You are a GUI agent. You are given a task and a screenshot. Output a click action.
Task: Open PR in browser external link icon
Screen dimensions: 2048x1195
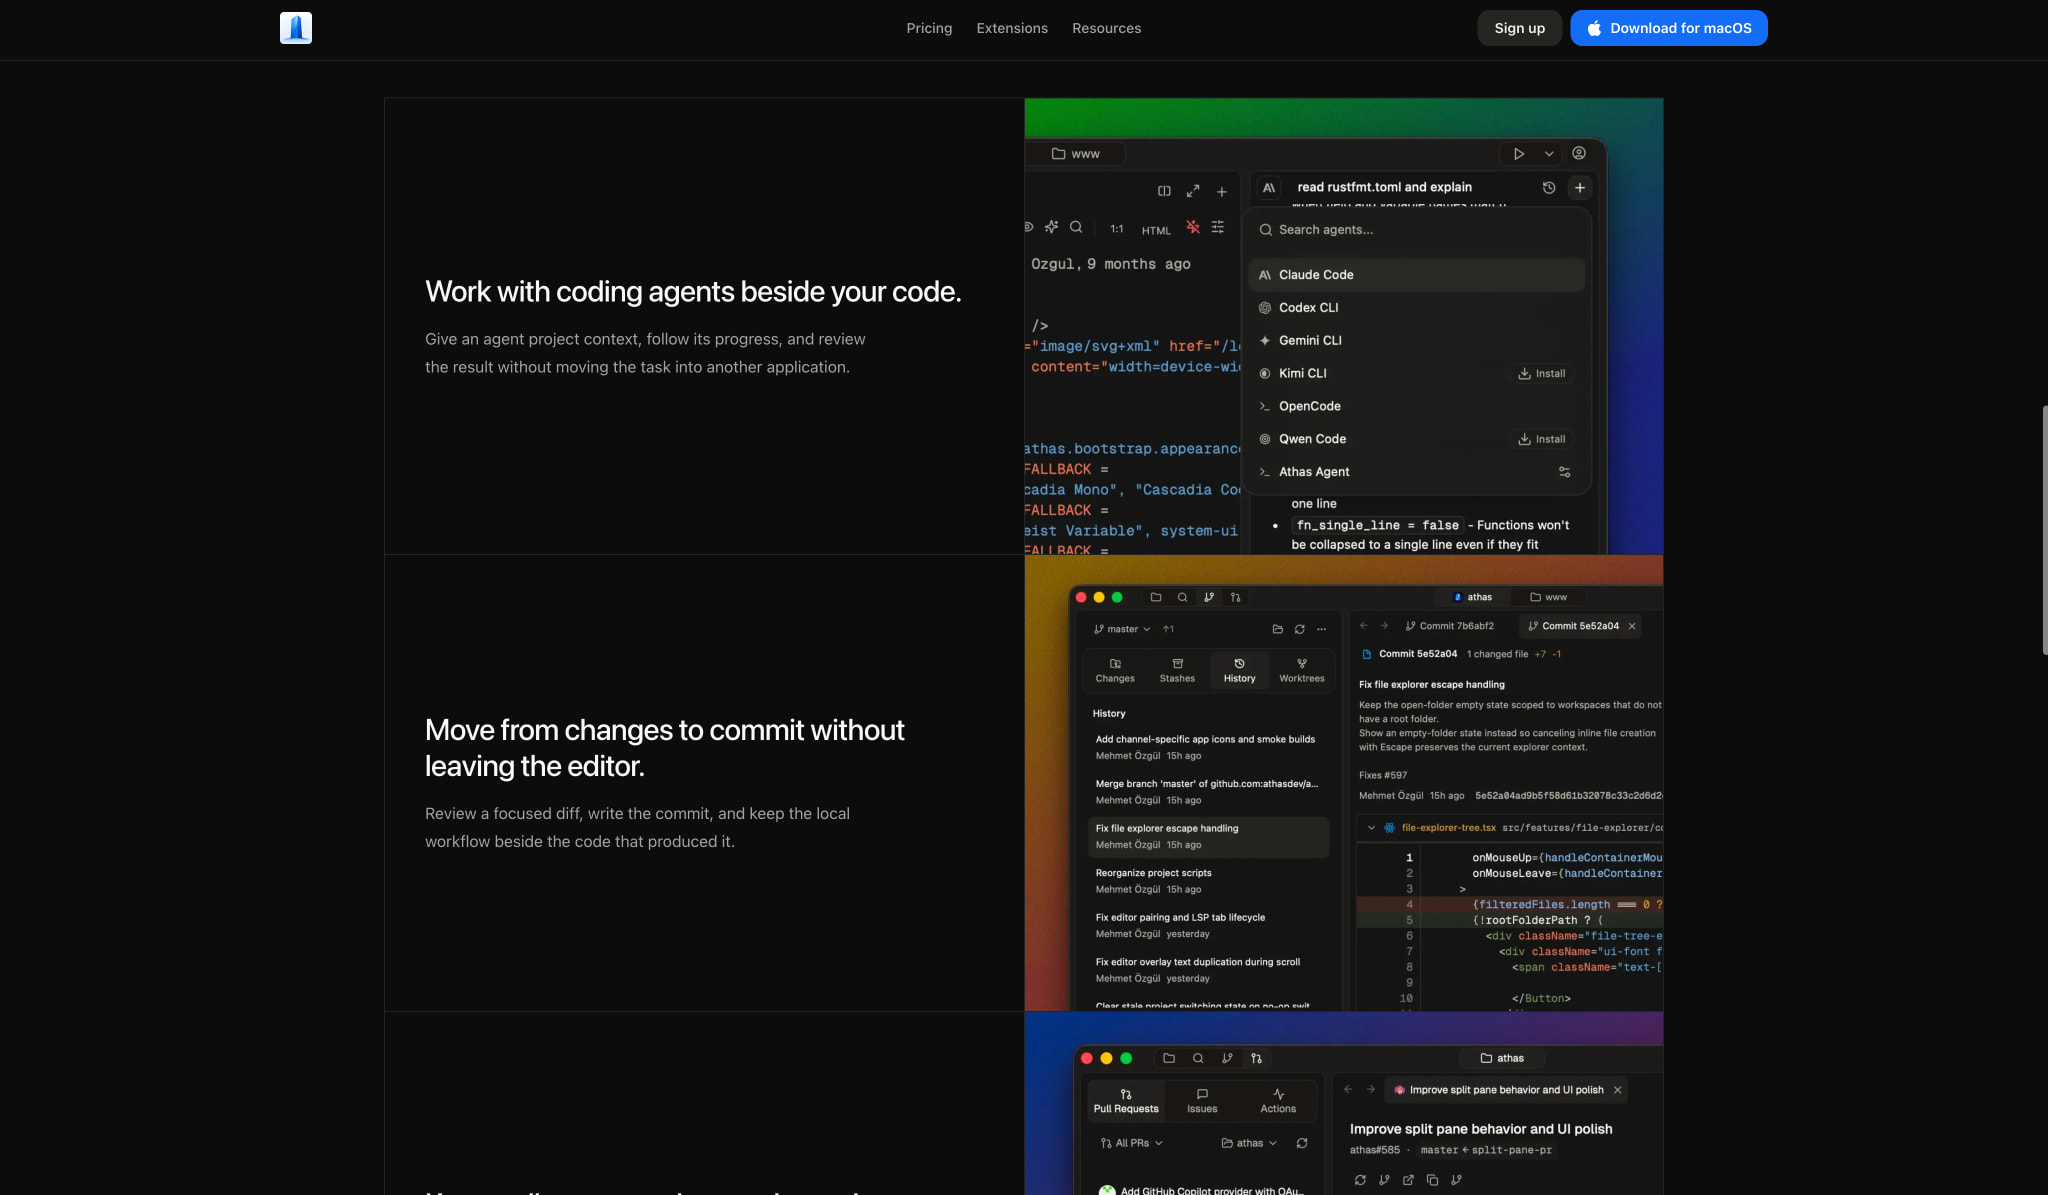click(x=1408, y=1180)
